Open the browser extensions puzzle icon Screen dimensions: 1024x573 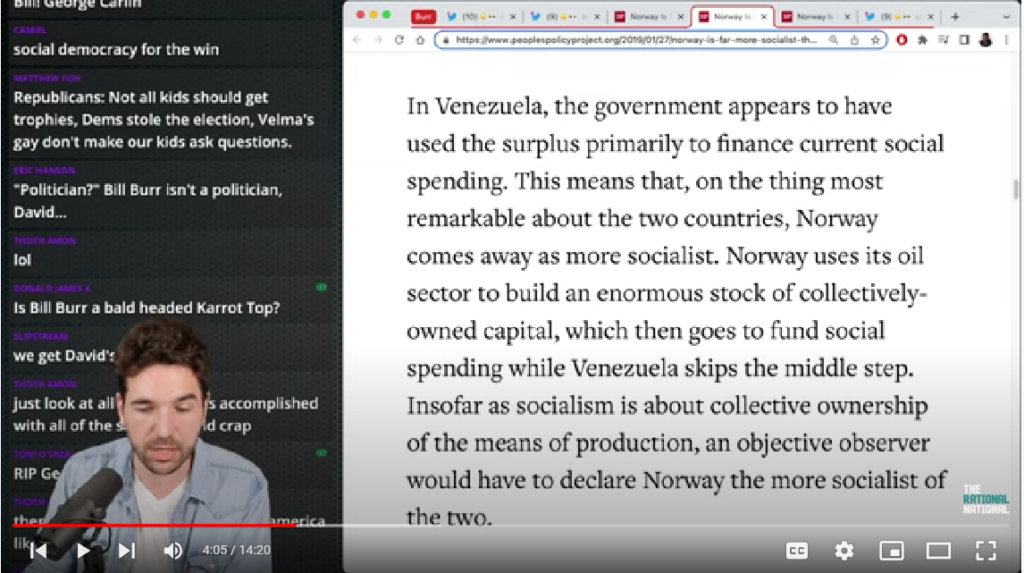922,40
